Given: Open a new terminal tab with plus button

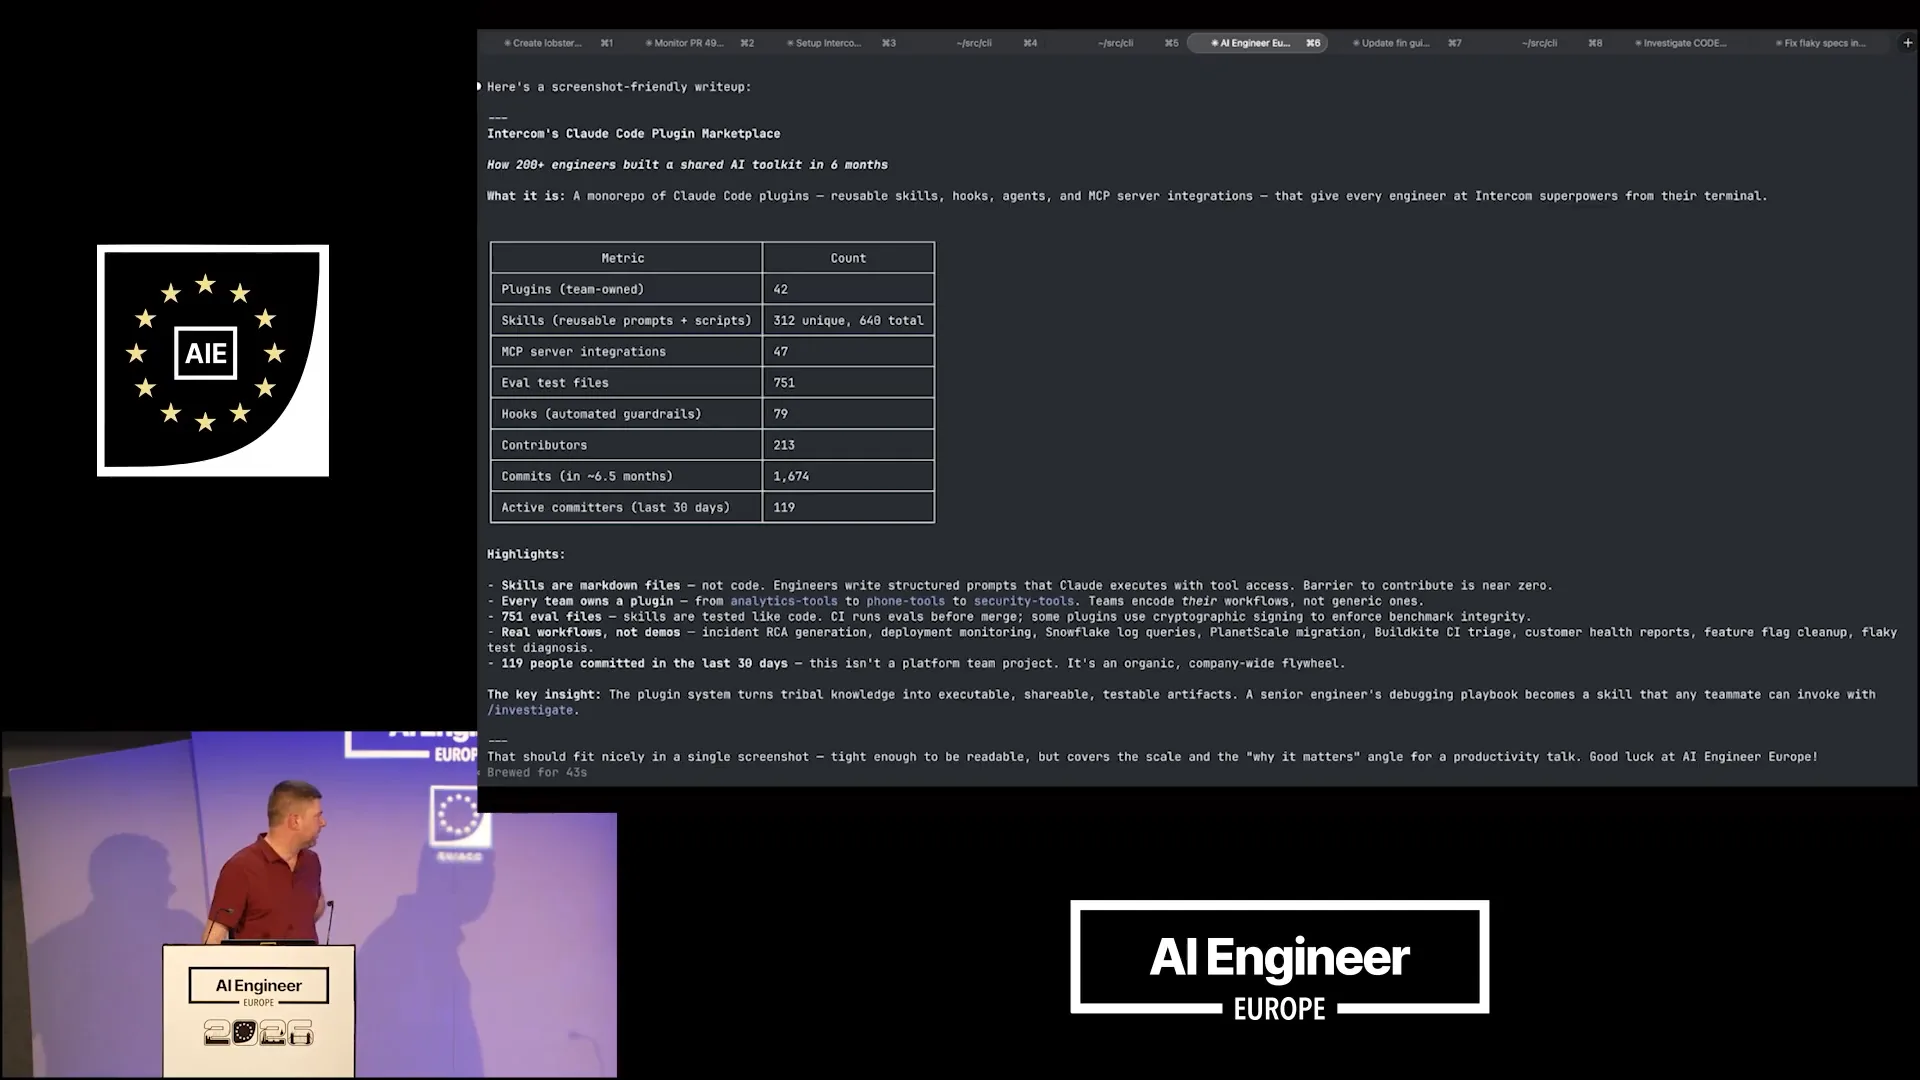Looking at the screenshot, I should pos(1907,43).
